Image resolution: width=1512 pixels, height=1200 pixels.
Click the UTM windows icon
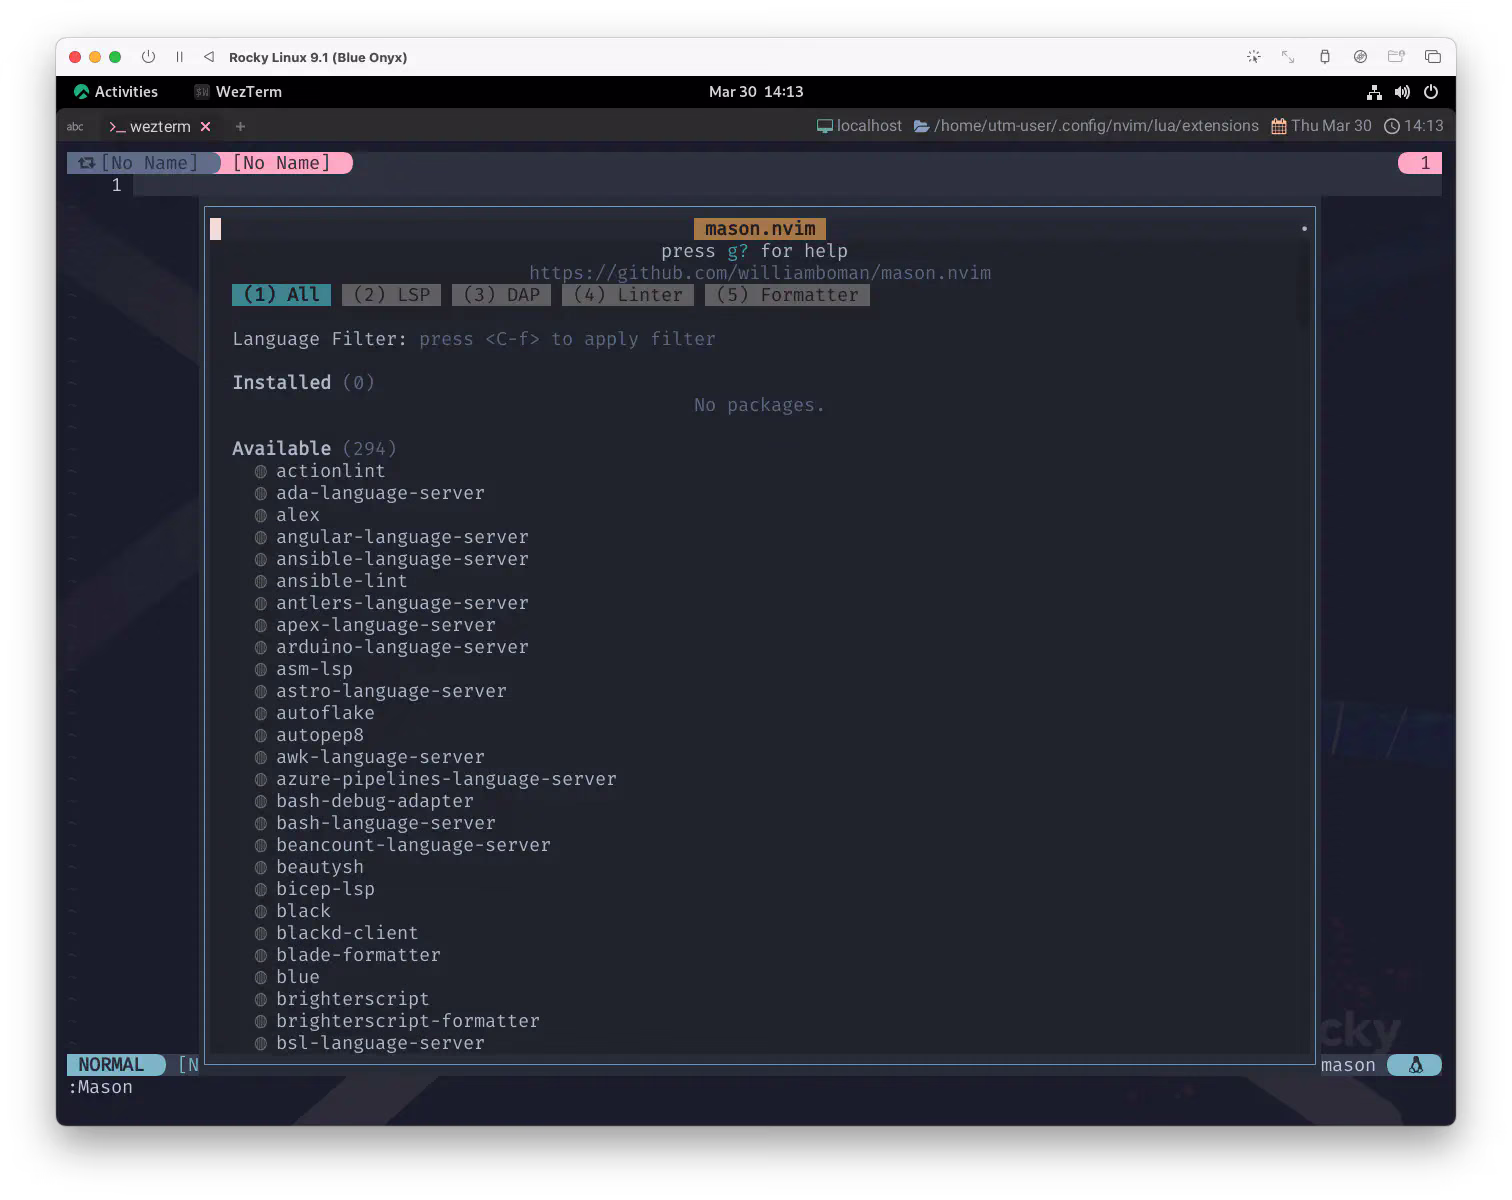(1432, 57)
